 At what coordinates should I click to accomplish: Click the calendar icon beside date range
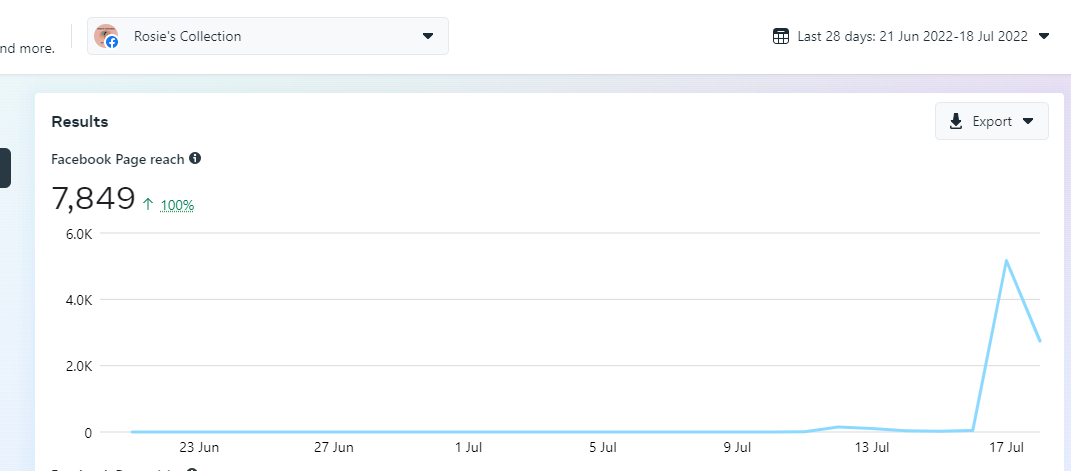[781, 36]
